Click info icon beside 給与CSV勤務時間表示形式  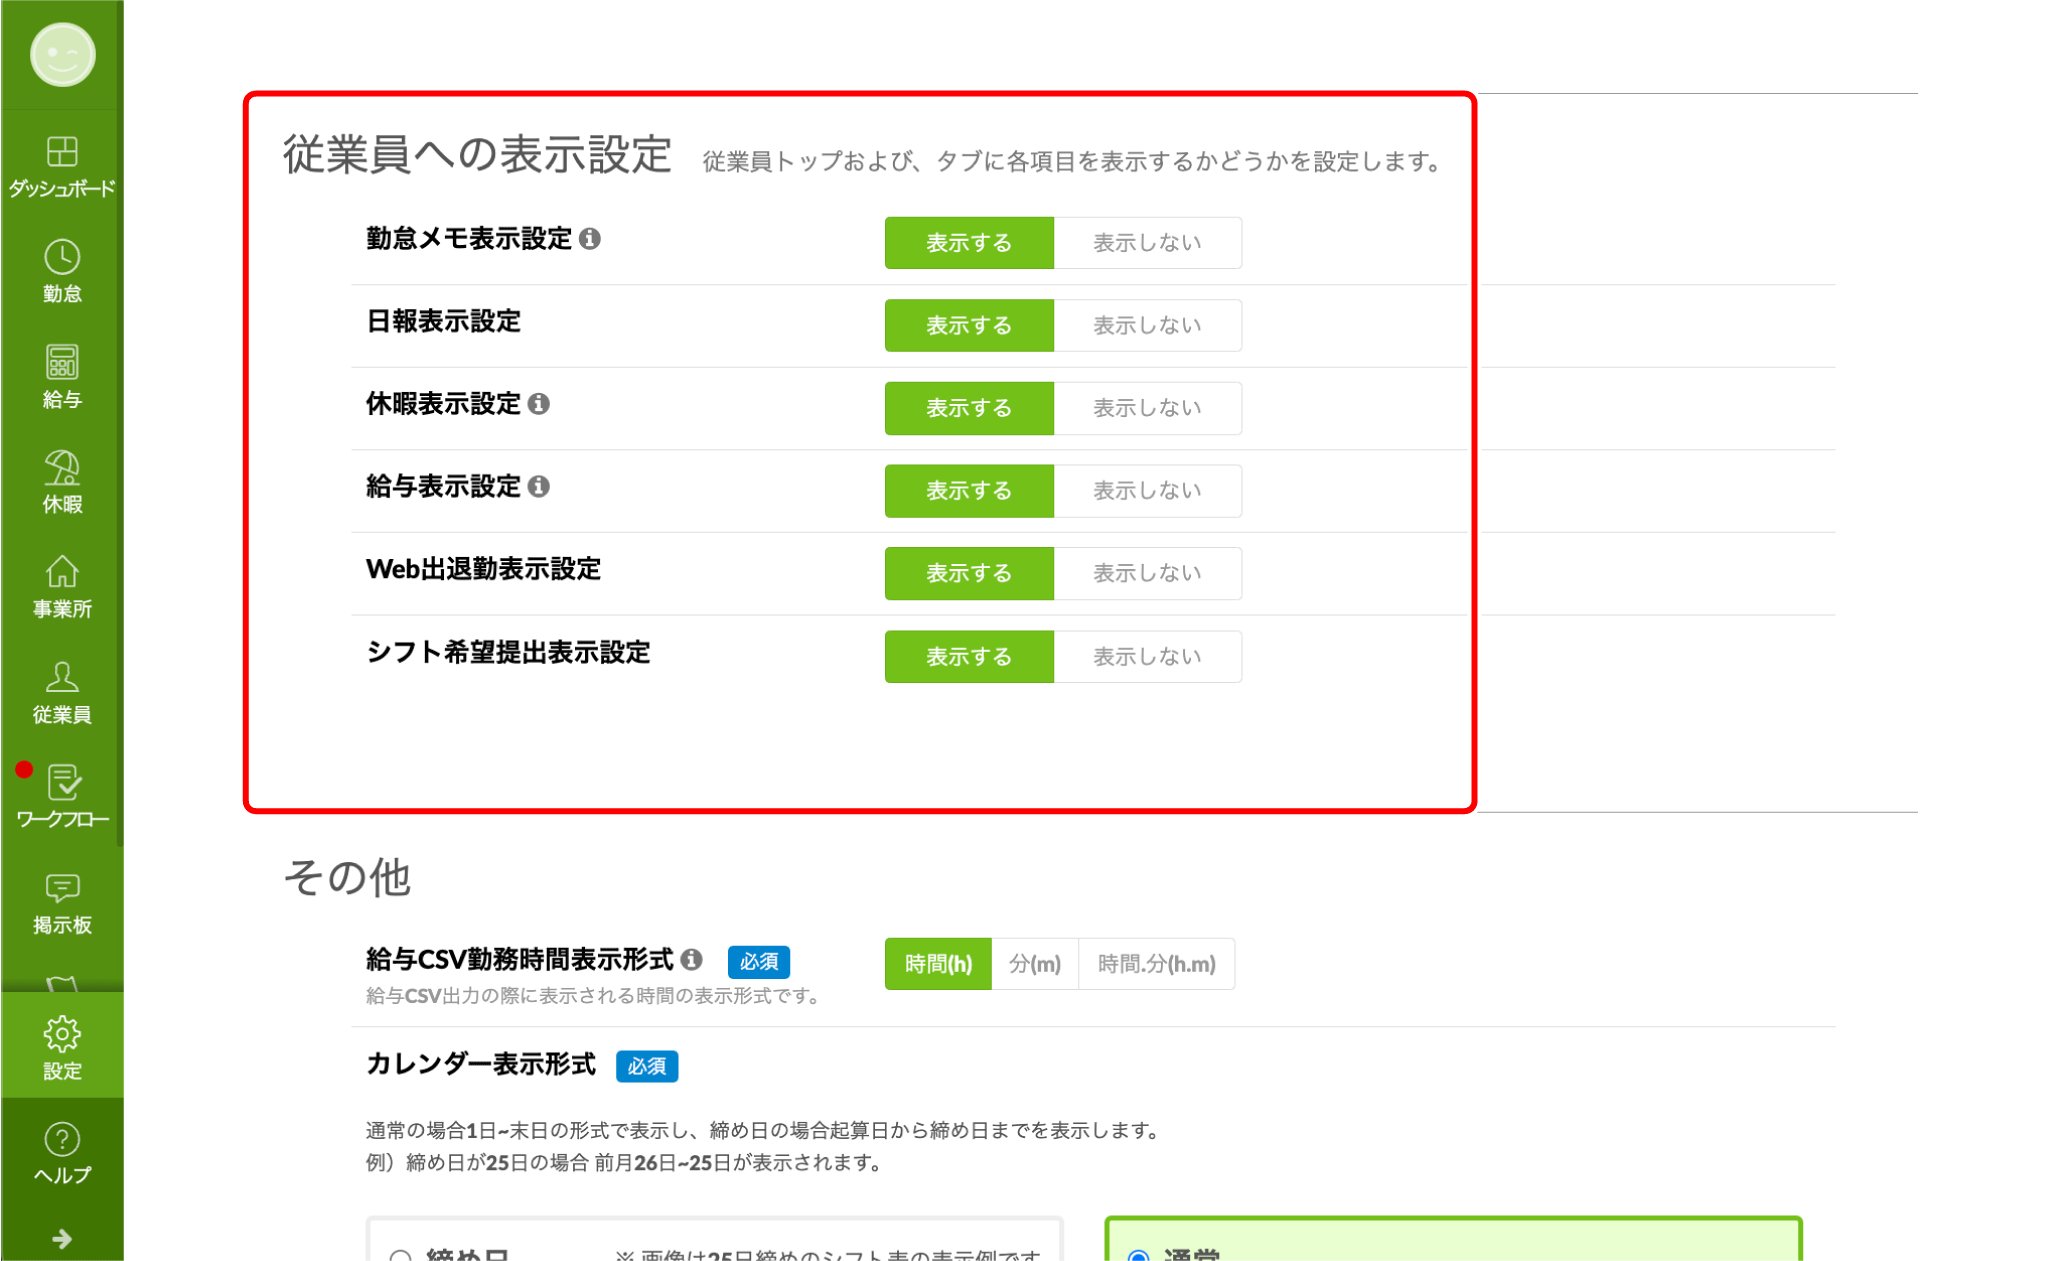(691, 960)
